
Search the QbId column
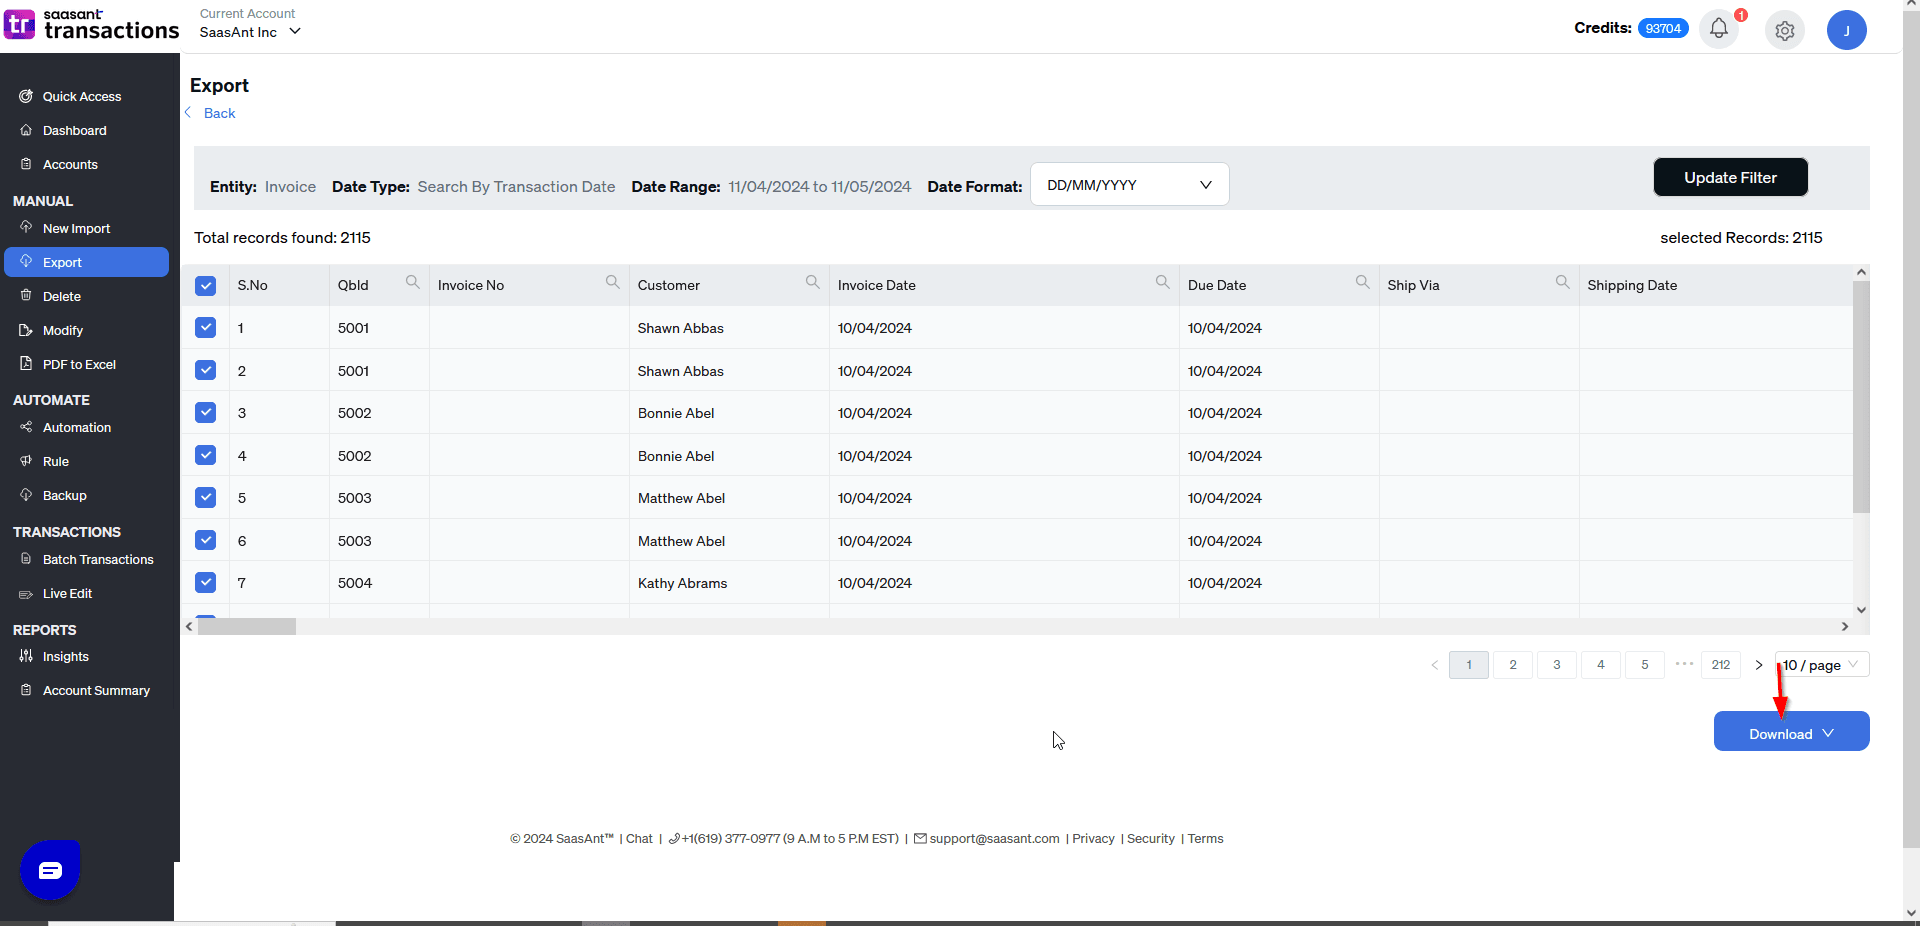412,283
